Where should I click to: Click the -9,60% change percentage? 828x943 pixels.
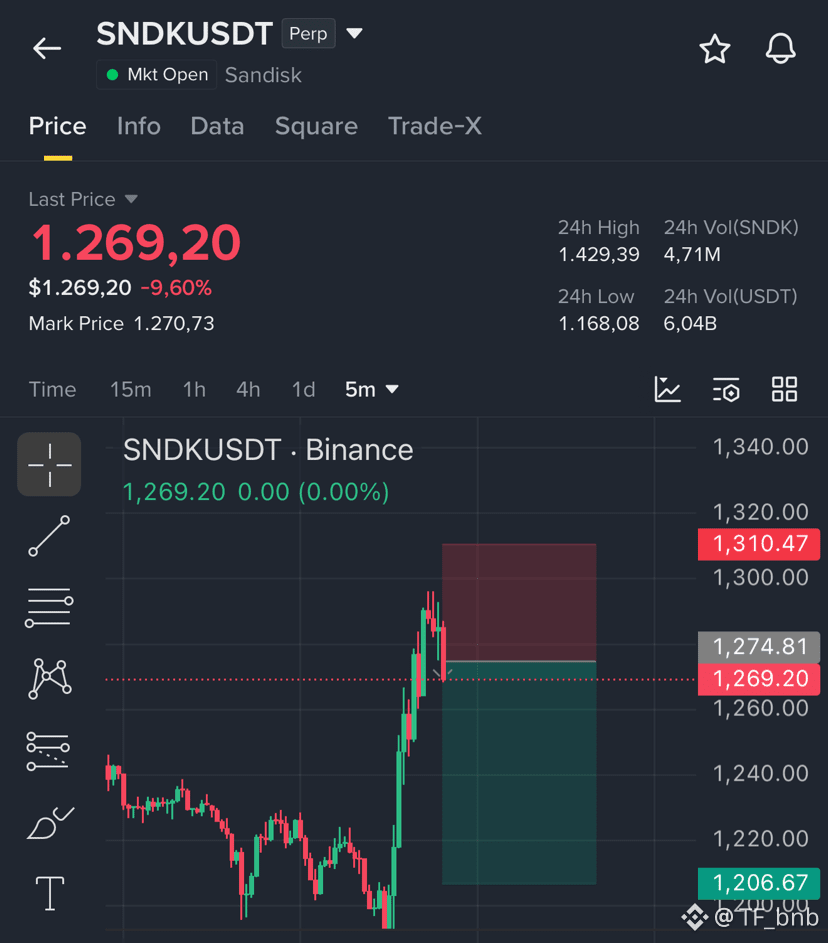pyautogui.click(x=176, y=288)
